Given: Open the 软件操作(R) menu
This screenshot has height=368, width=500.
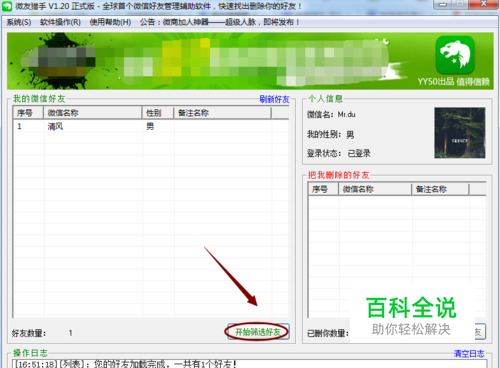Looking at the screenshot, I should (60, 22).
